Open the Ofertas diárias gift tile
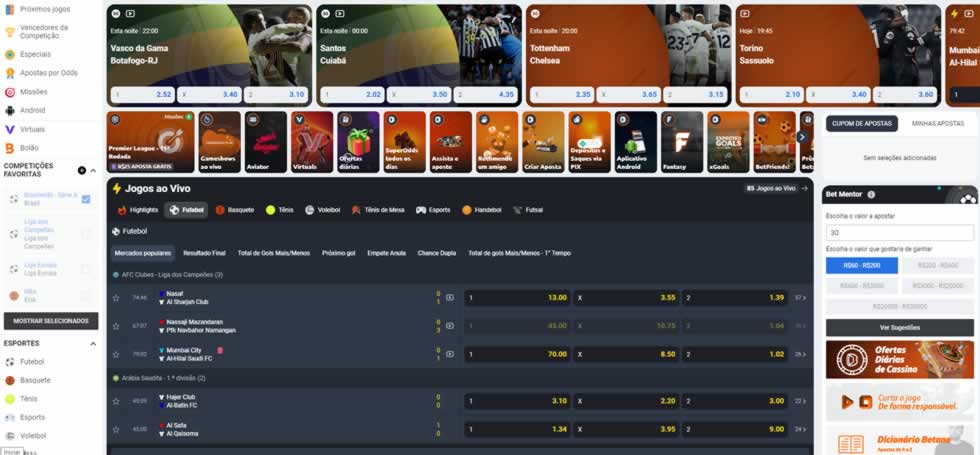 [x=358, y=142]
